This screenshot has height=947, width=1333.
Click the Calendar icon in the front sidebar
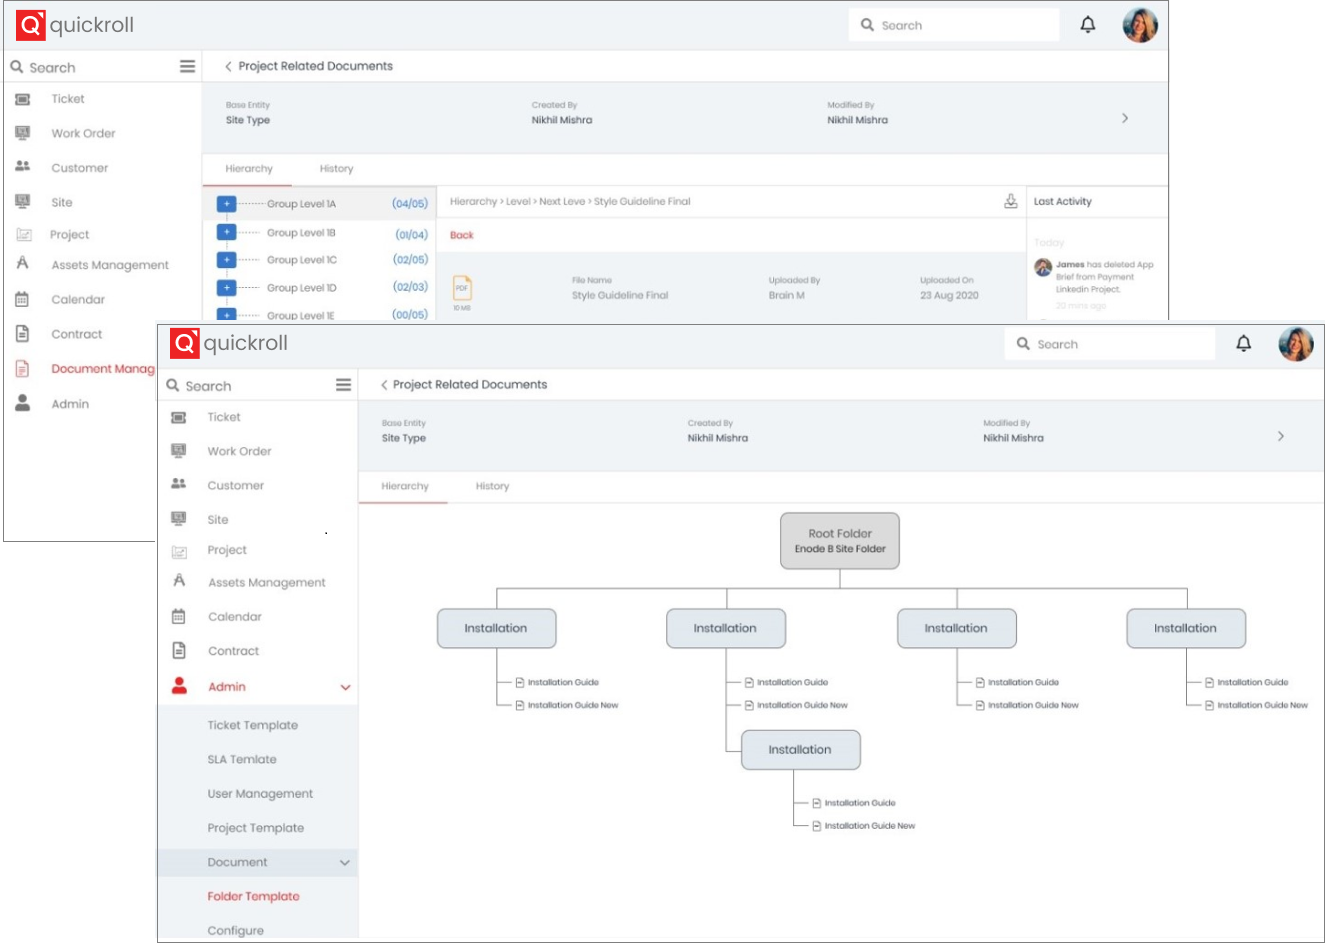pos(179,616)
